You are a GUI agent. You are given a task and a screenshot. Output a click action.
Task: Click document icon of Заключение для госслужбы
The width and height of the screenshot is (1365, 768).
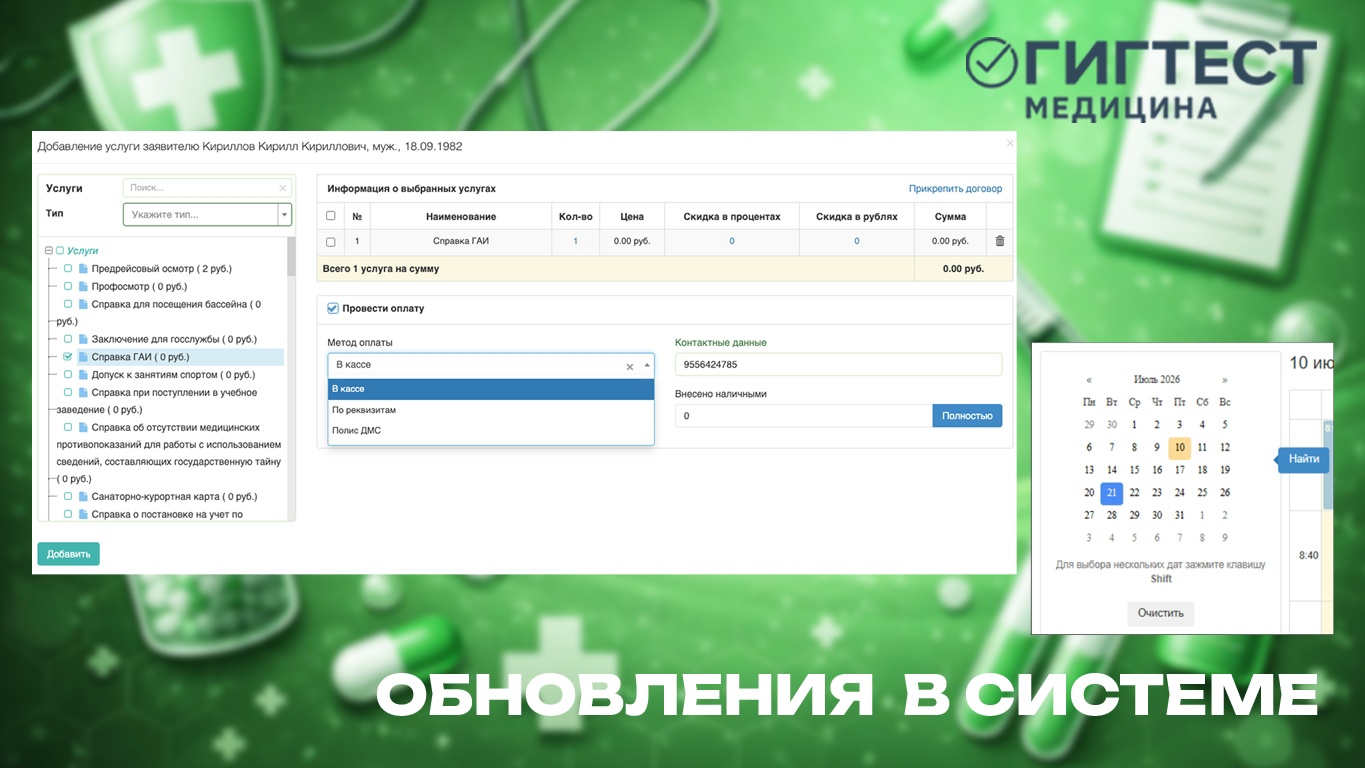pos(83,339)
